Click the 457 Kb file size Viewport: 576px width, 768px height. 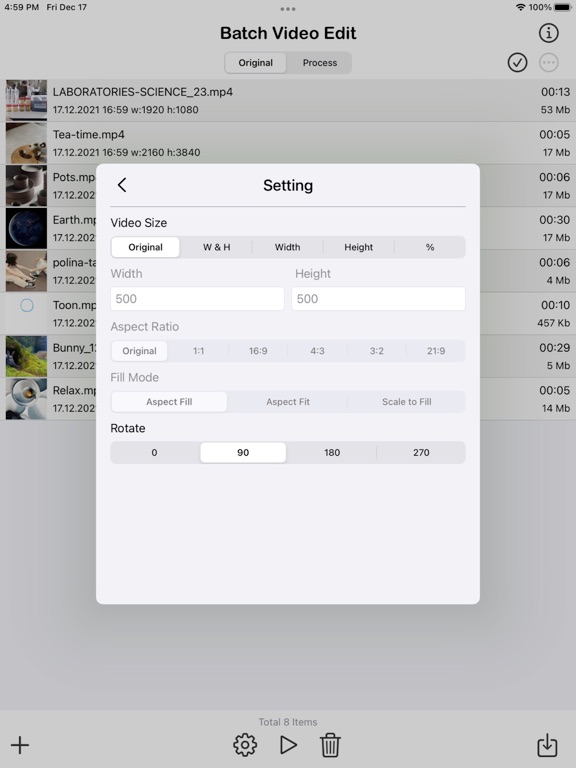[553, 323]
